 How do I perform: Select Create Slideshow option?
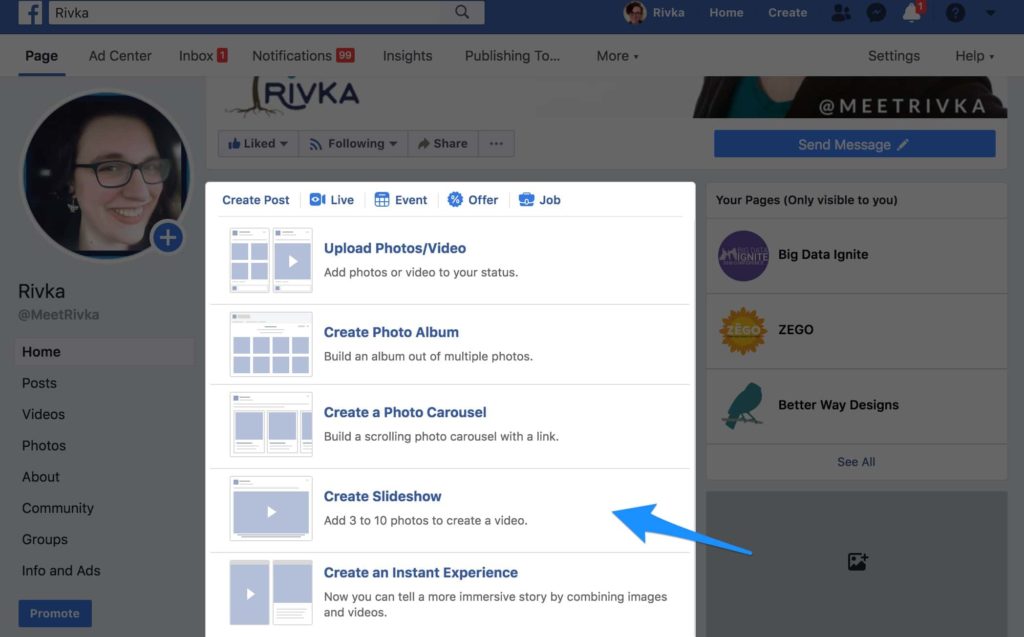382,497
